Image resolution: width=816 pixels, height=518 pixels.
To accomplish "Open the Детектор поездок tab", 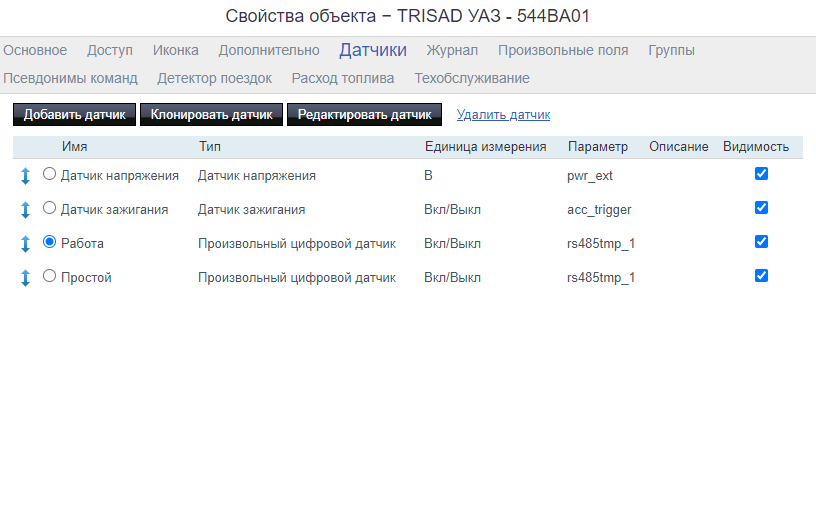I will pos(214,78).
